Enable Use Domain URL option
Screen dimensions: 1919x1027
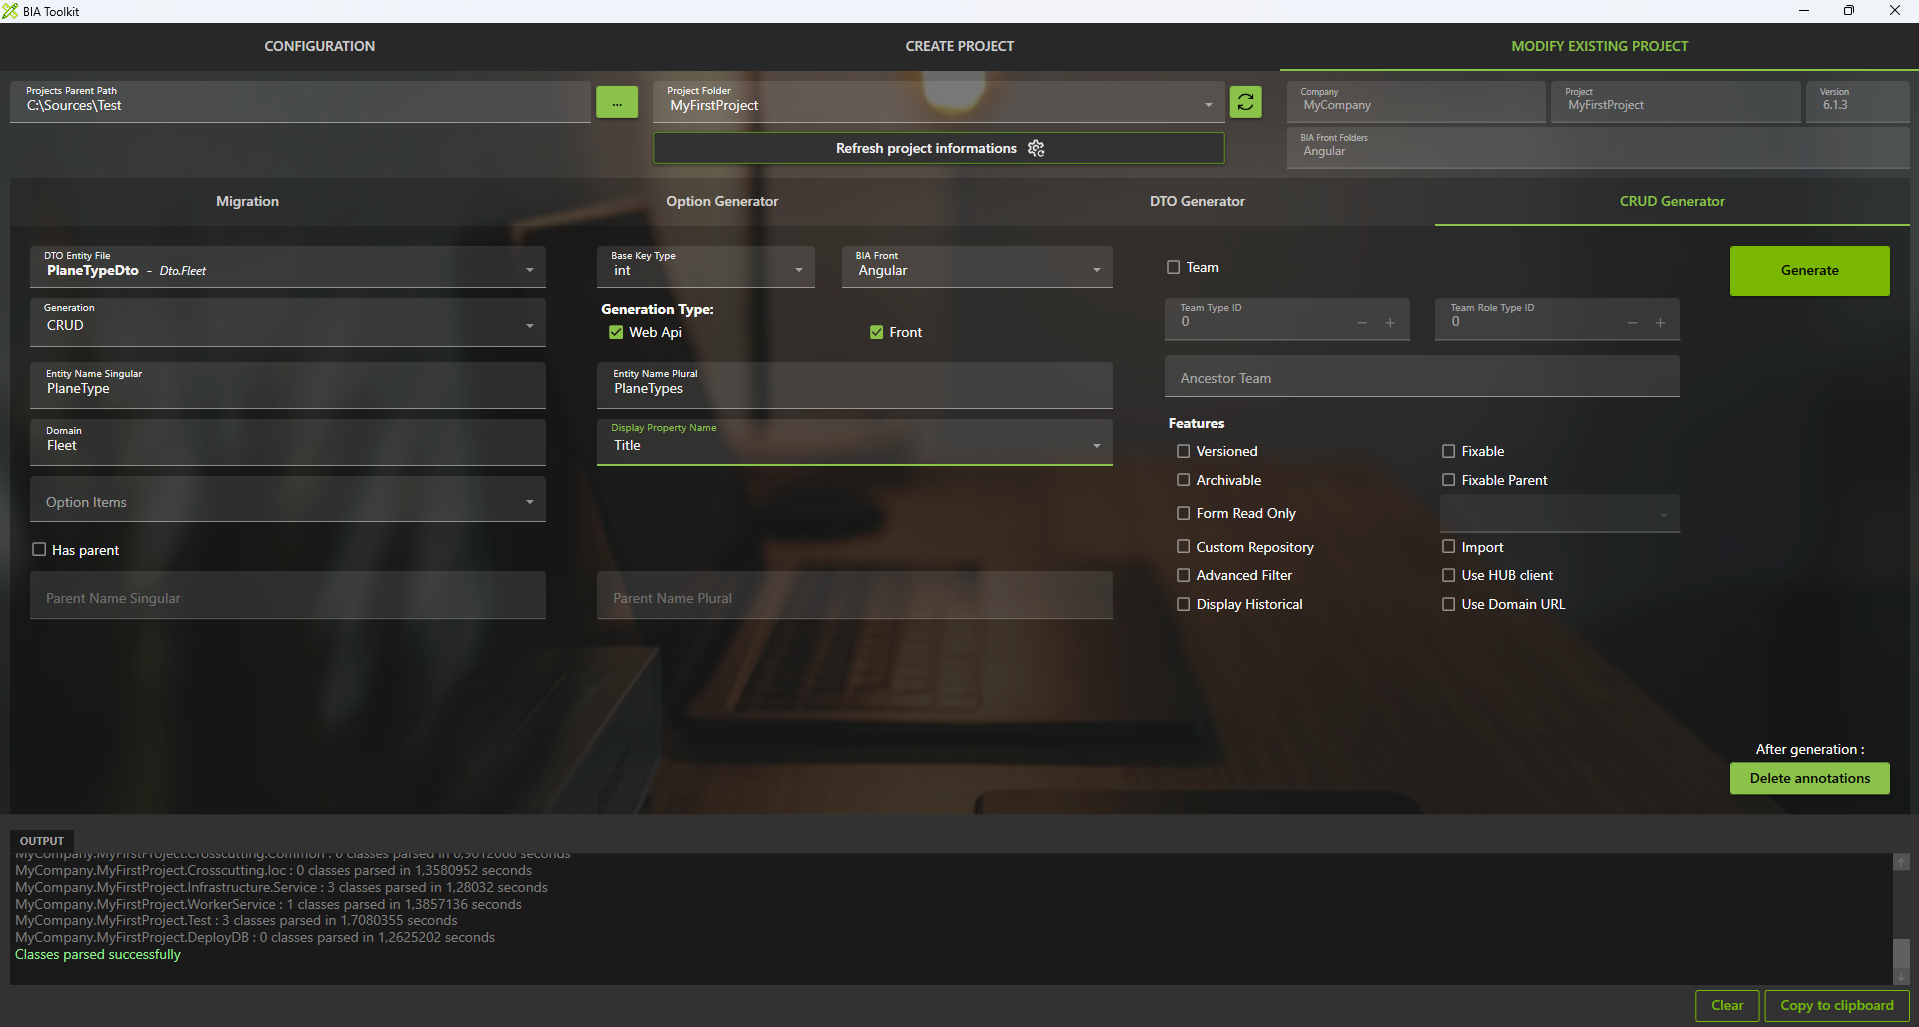(x=1448, y=604)
